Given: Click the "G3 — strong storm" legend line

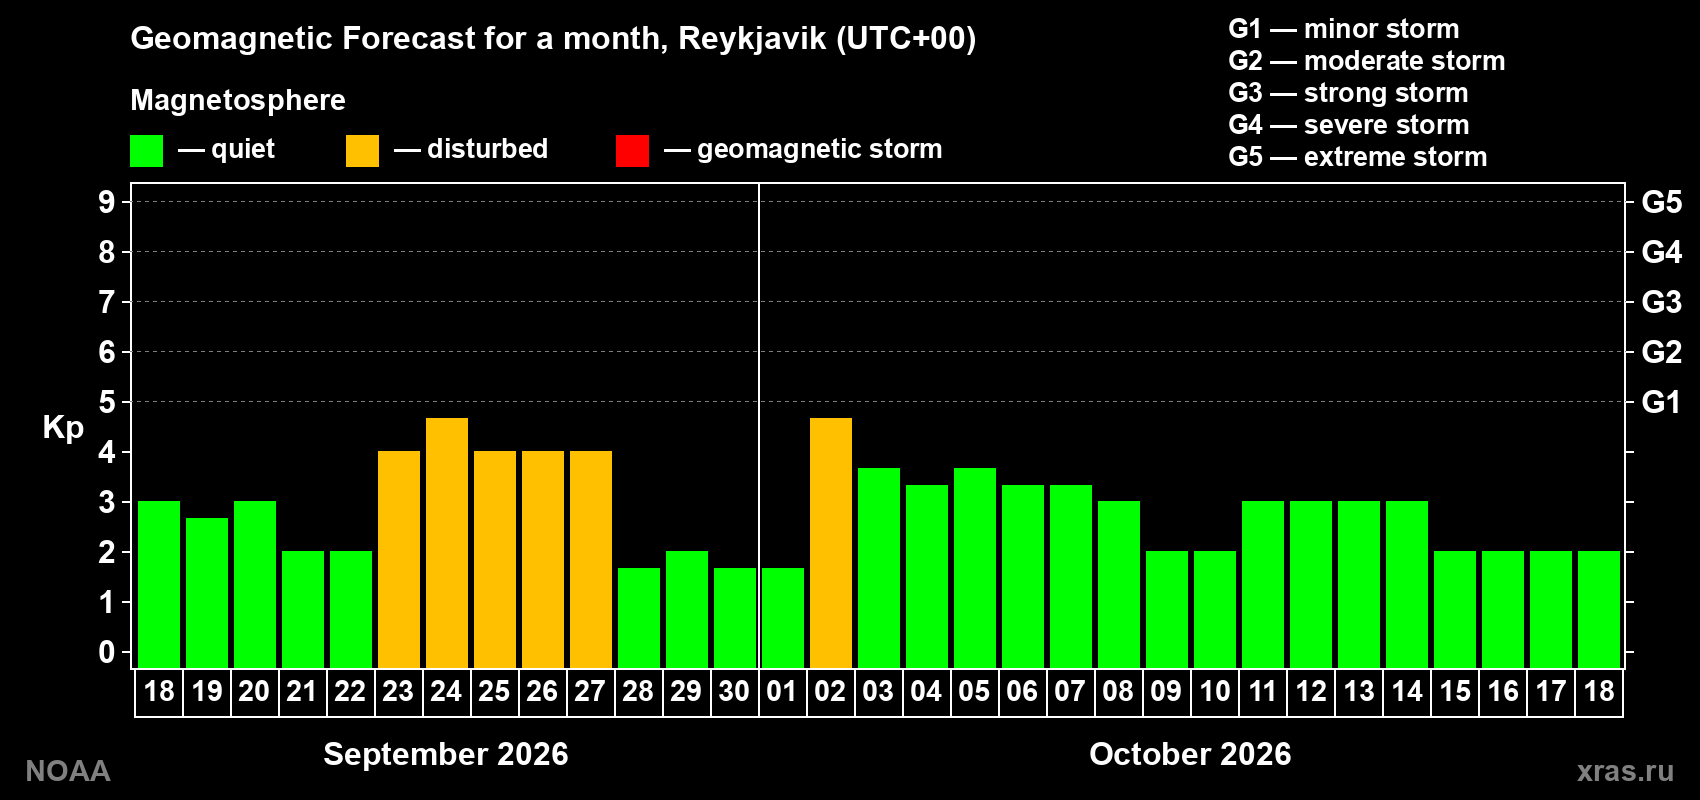Looking at the screenshot, I should tap(1348, 93).
